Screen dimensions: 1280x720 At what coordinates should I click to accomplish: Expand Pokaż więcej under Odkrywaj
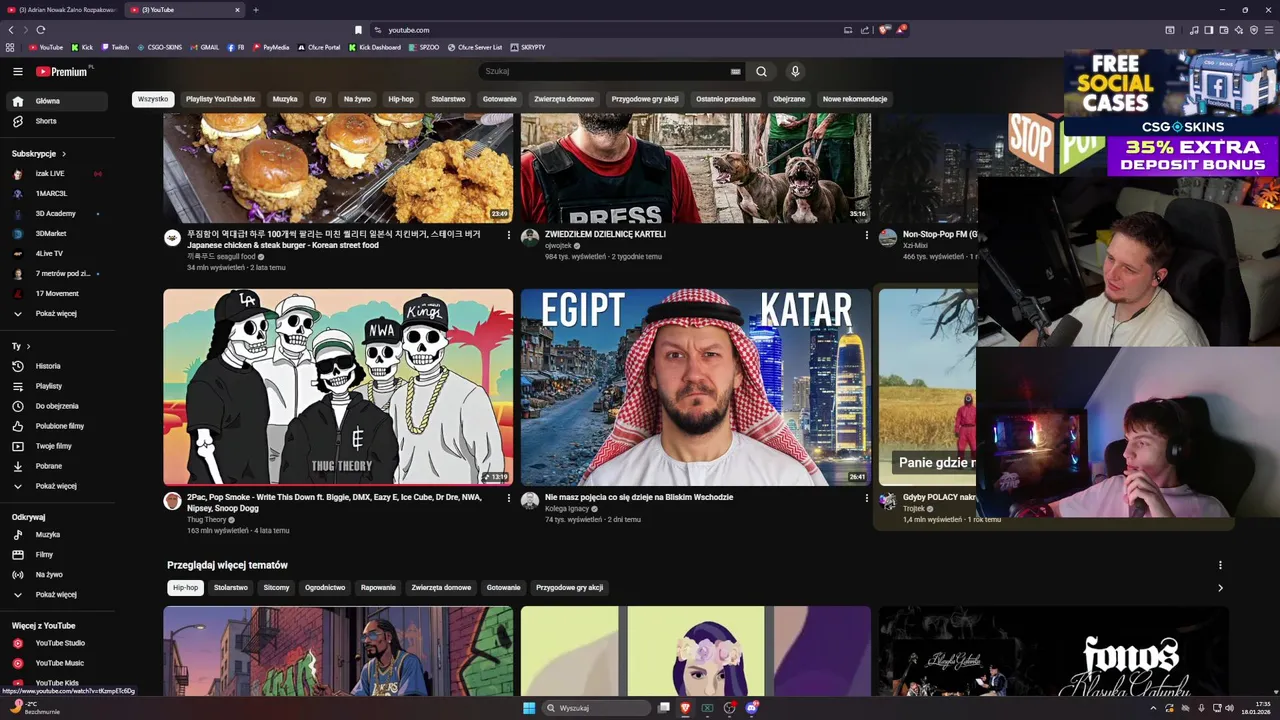pos(56,595)
